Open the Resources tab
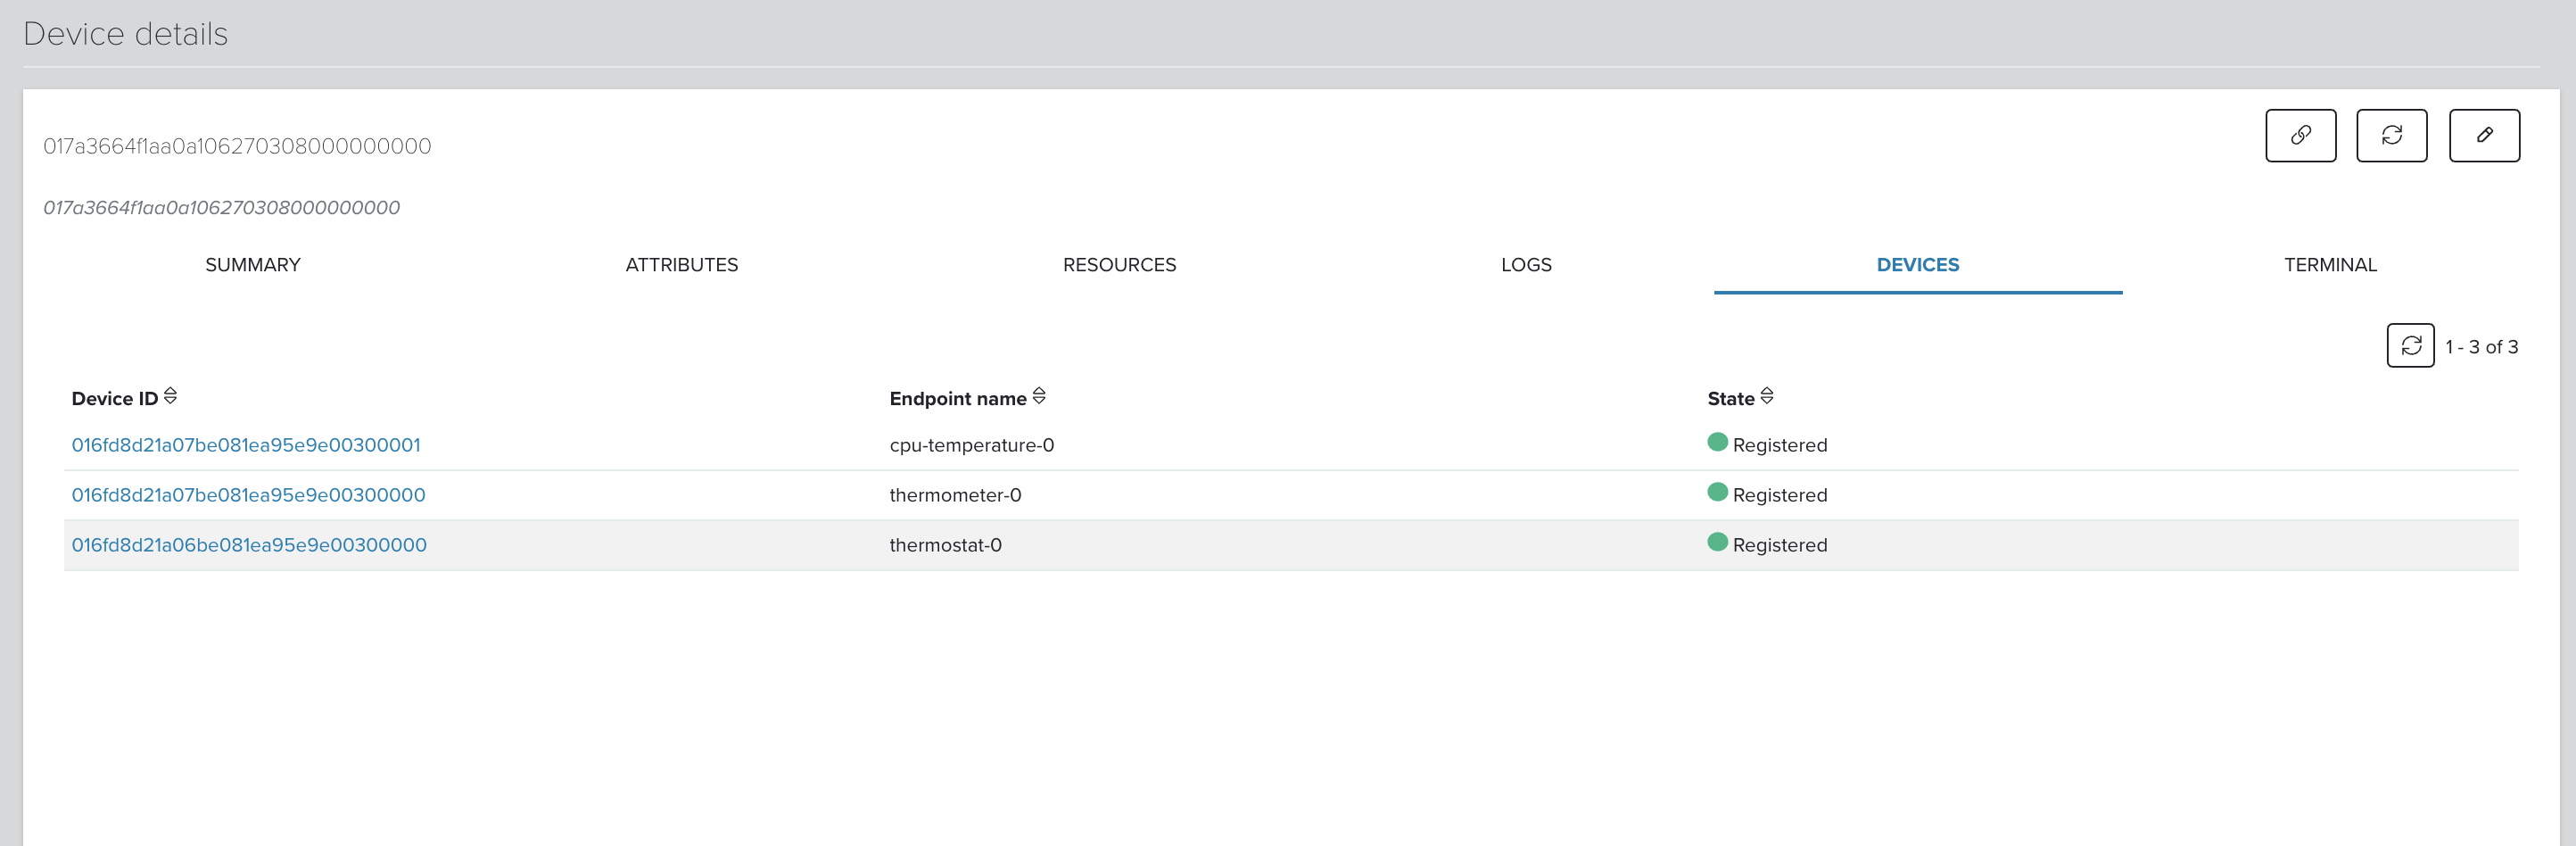The width and height of the screenshot is (2576, 846). pyautogui.click(x=1119, y=265)
